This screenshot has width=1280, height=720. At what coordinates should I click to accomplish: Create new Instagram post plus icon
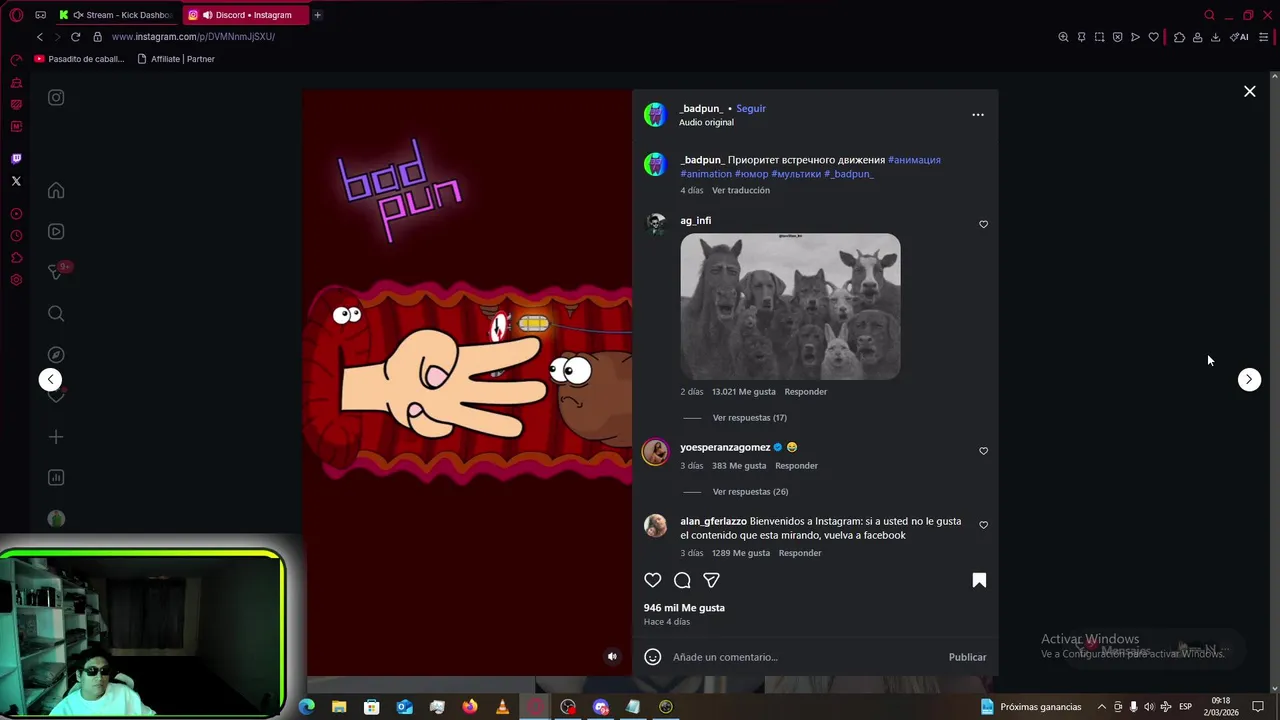point(56,437)
